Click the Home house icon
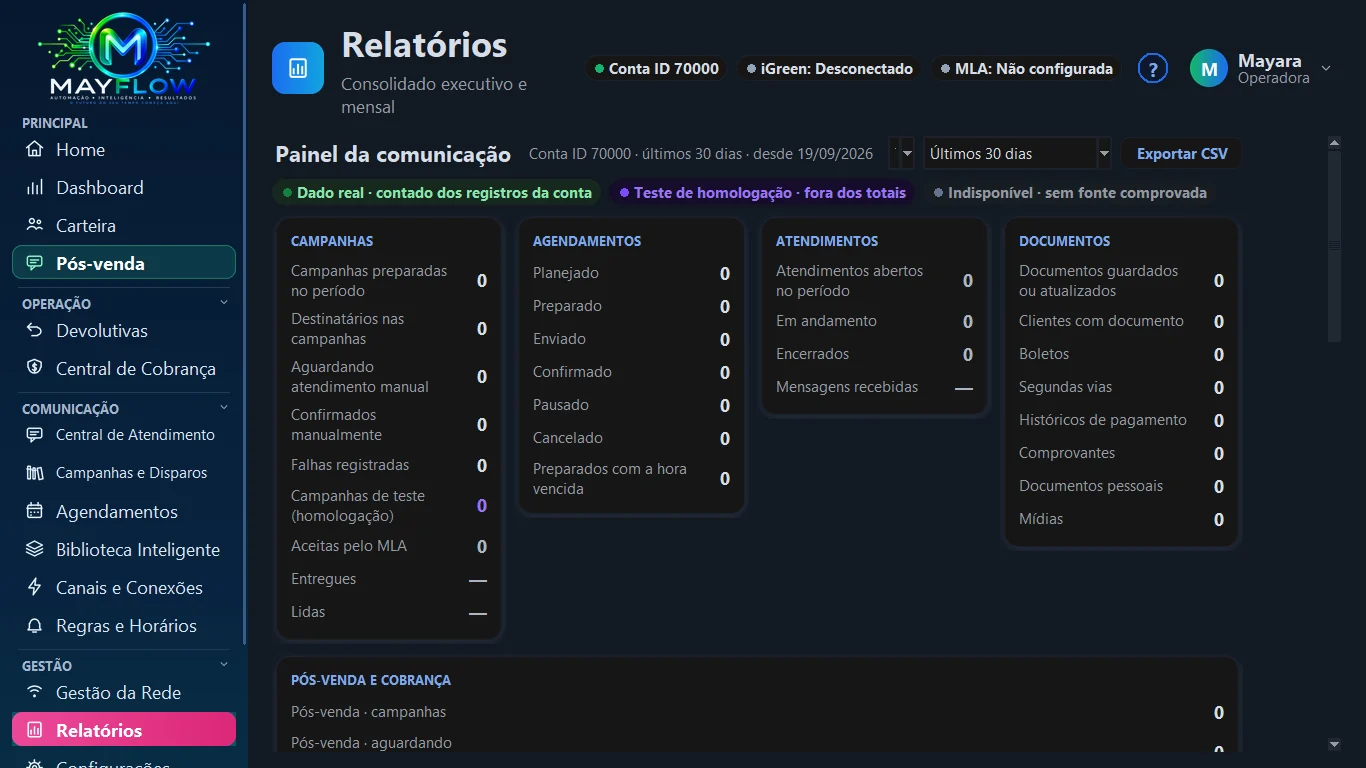 (x=35, y=150)
